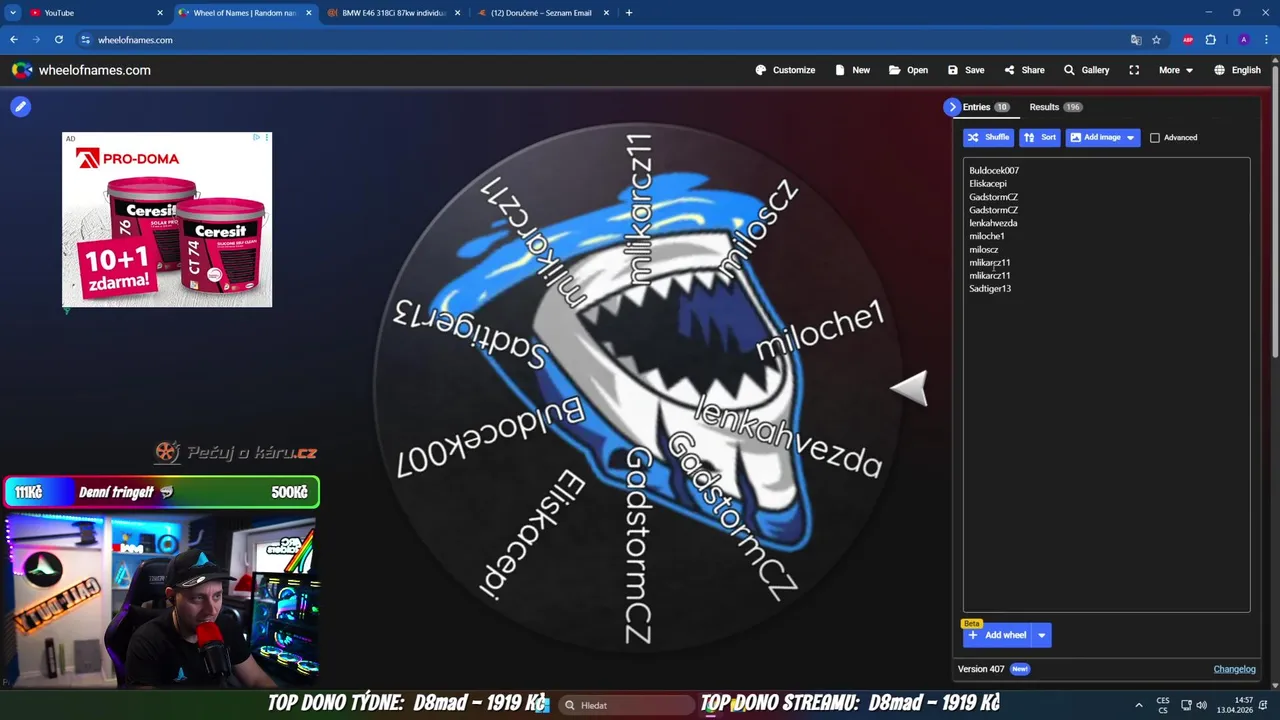1280x720 pixels.
Task: Sort the entries alphabetically
Action: pos(1040,137)
